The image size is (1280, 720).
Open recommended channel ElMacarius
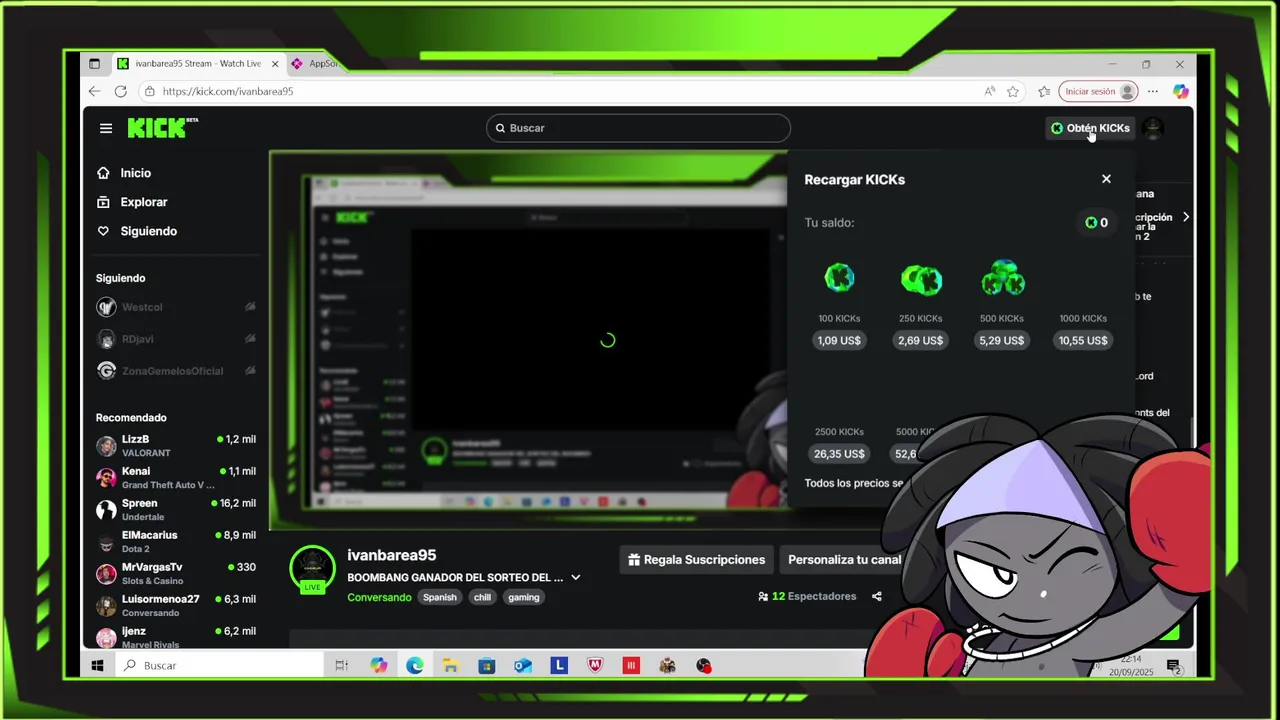pos(176,542)
